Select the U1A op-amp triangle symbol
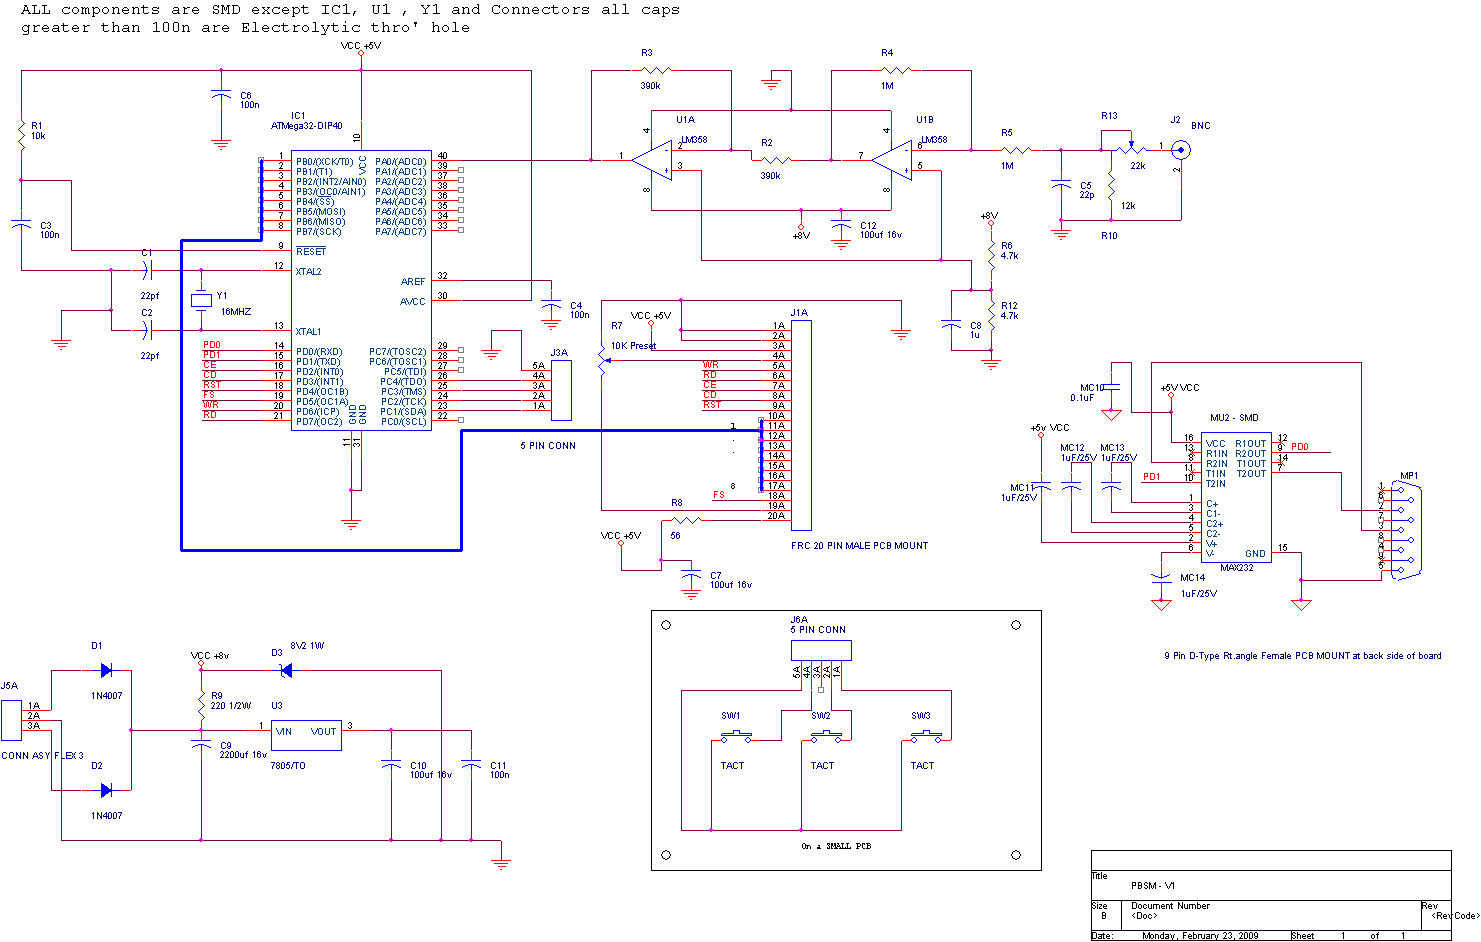The height and width of the screenshot is (942, 1481). pos(651,158)
